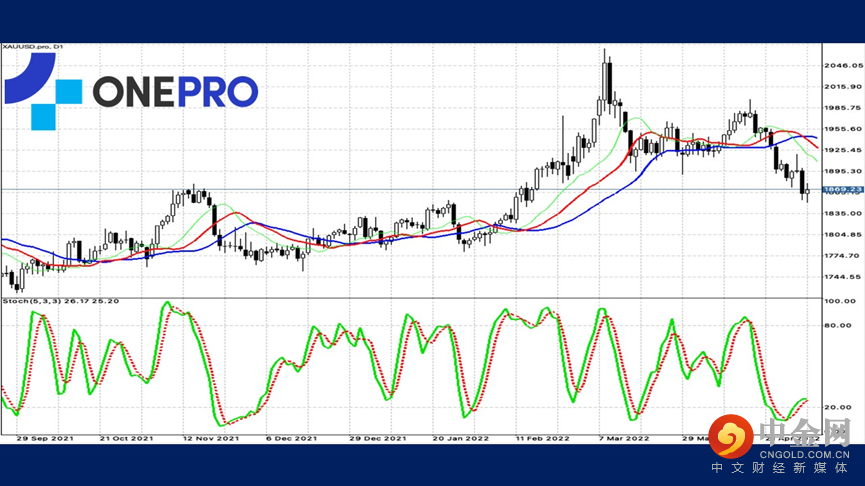Select the 29 Dec 2021 date label

pos(378,439)
